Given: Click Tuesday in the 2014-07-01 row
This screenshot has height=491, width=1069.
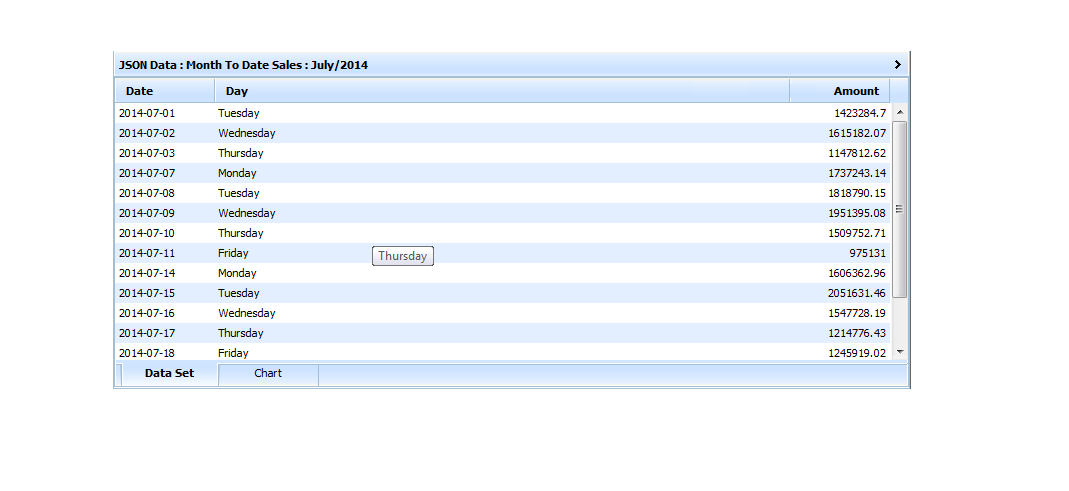Looking at the screenshot, I should coord(239,113).
